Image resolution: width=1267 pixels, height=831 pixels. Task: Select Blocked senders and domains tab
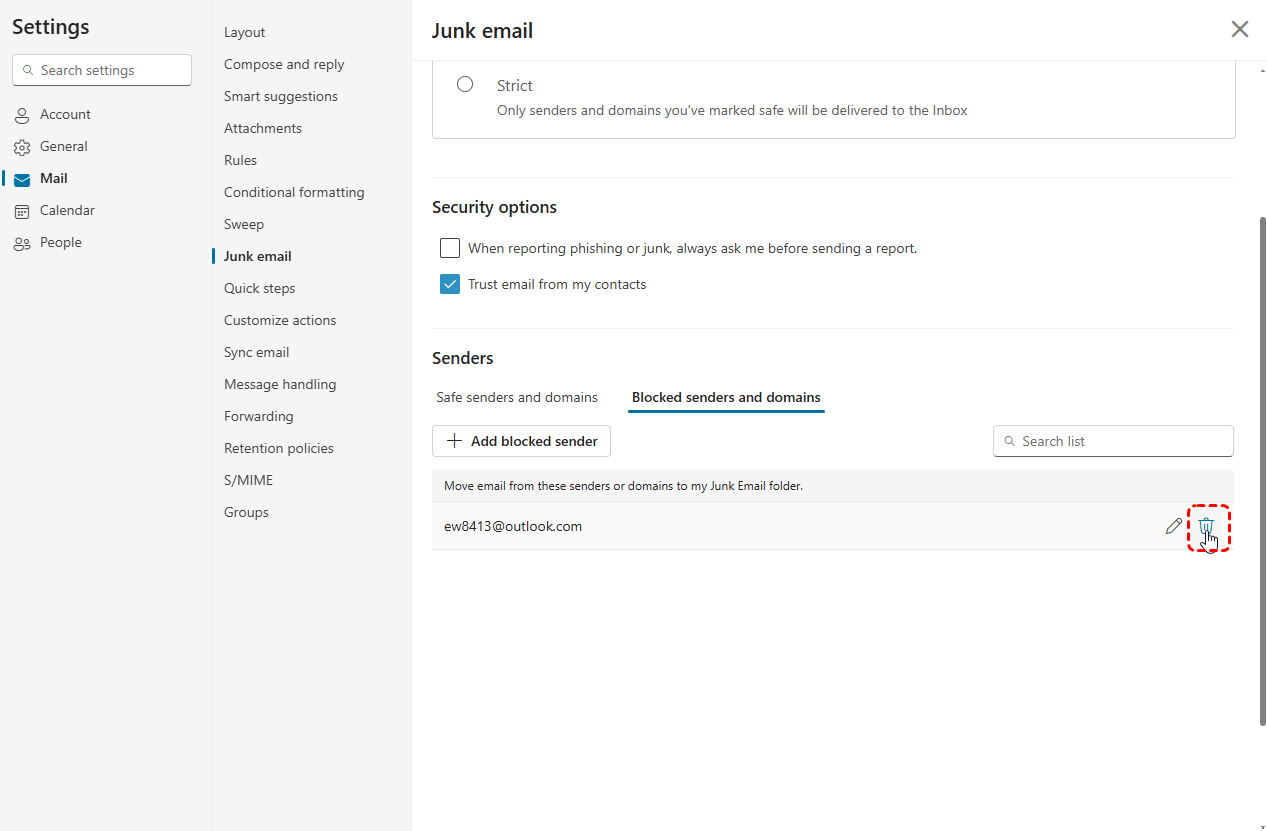[726, 397]
